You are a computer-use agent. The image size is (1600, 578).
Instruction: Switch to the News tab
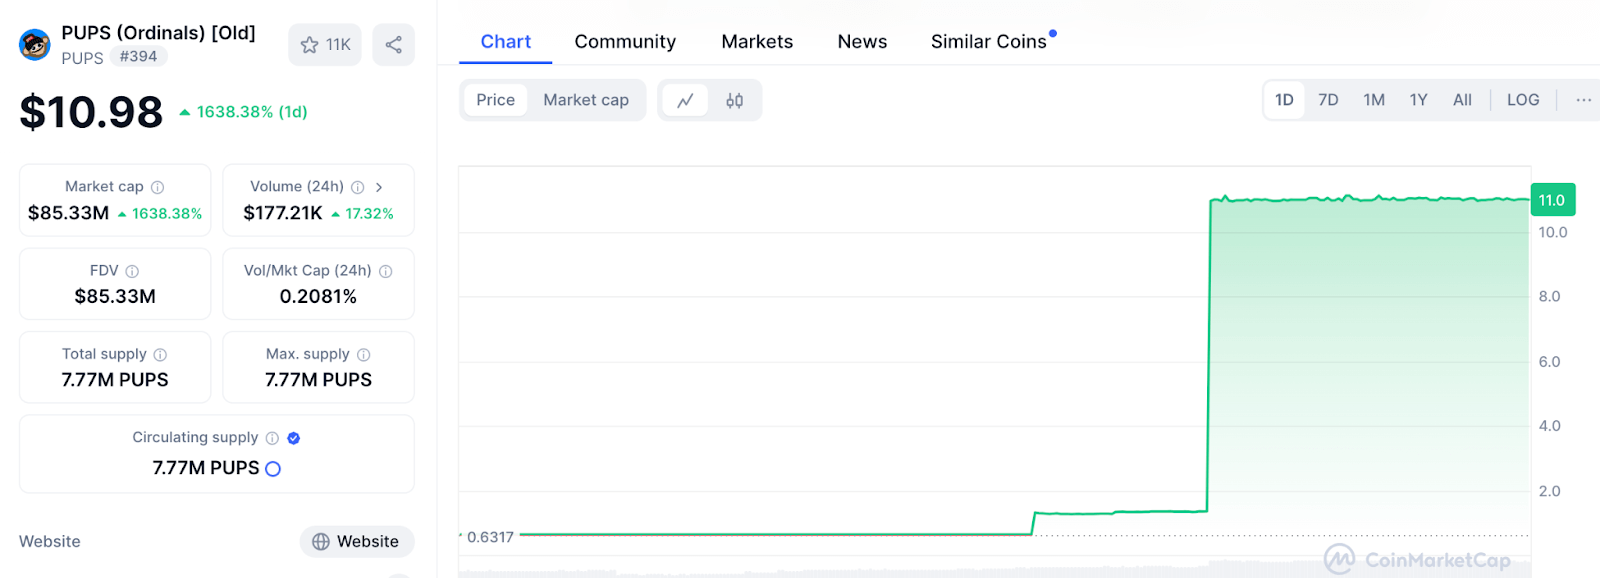862,42
